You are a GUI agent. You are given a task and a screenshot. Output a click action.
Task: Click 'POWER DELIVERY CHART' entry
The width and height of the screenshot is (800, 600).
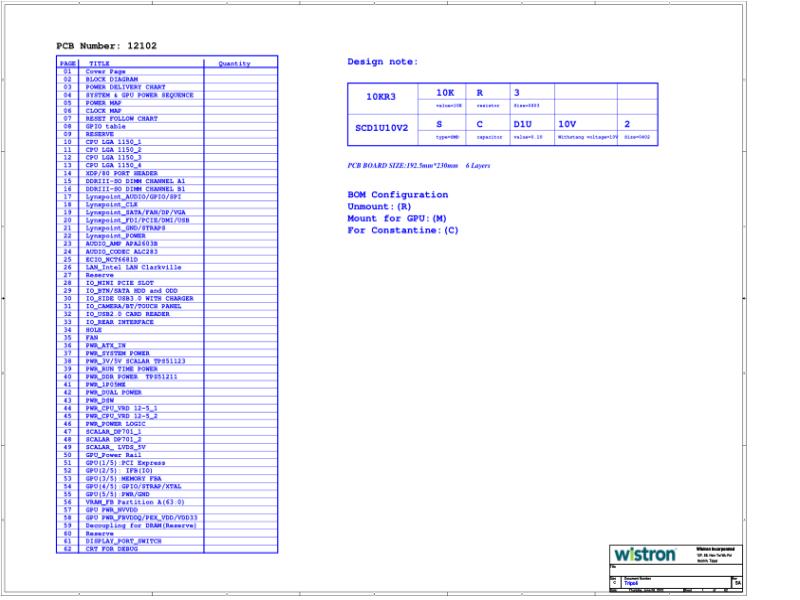click(x=126, y=87)
